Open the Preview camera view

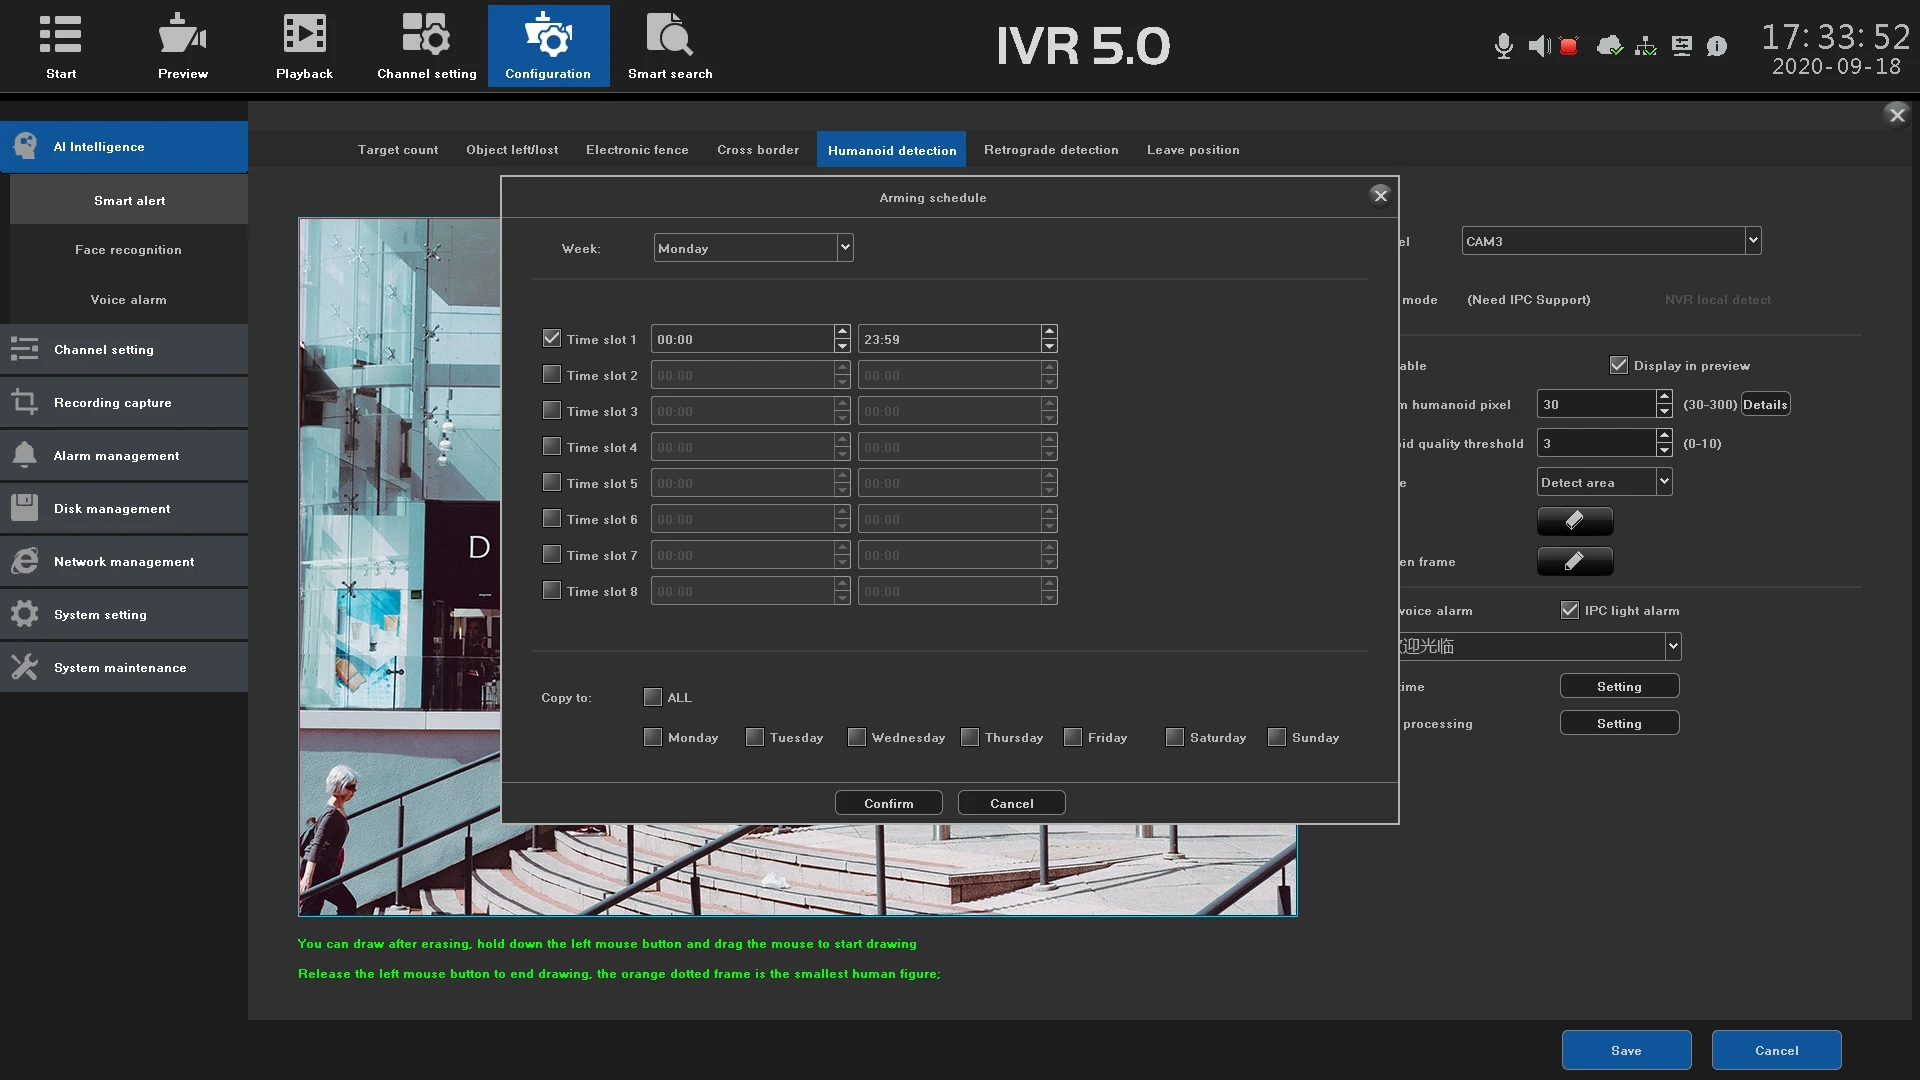click(182, 46)
